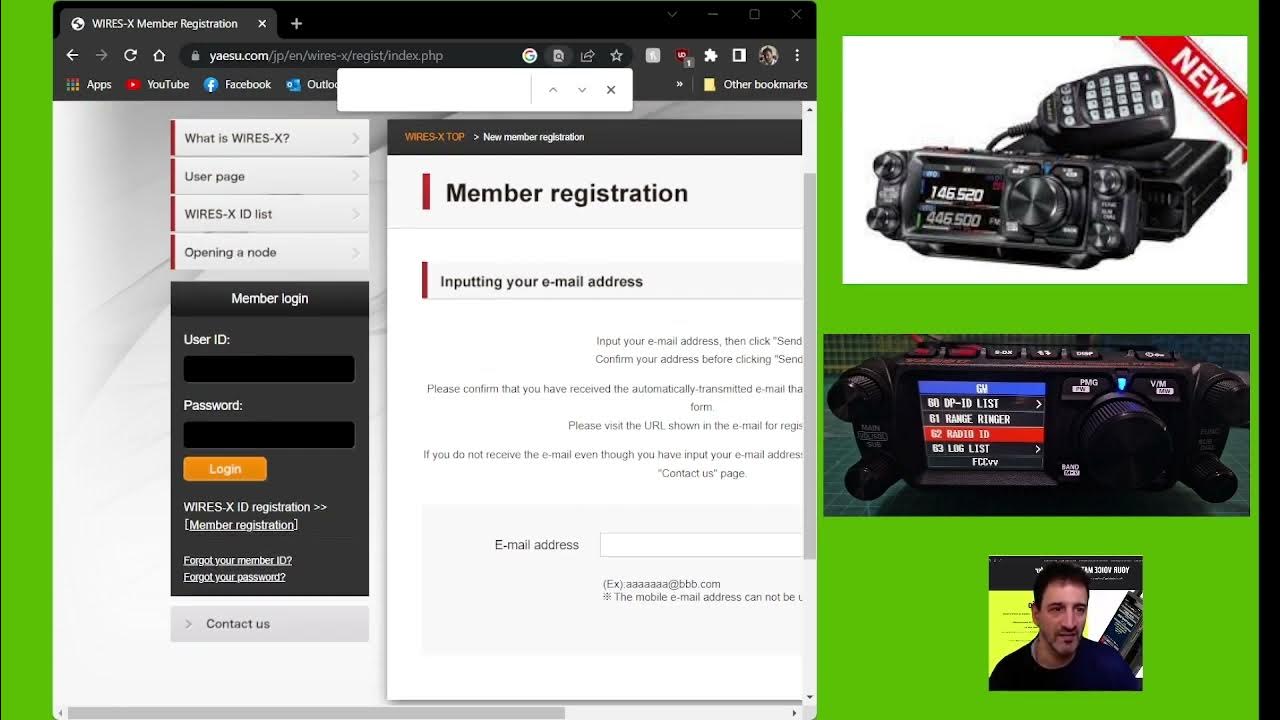Click the 'Member registration' page heading
Viewport: 1280px width, 720px height.
566,193
